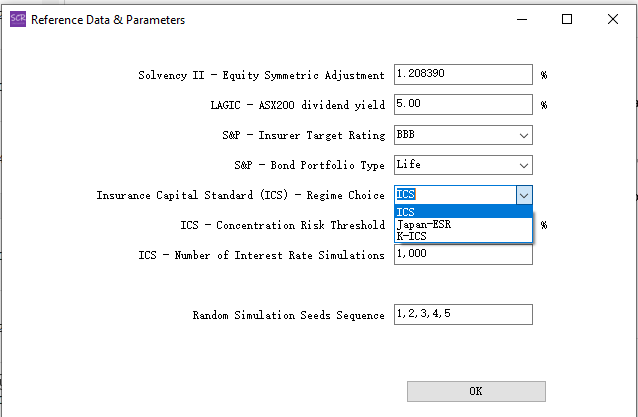Choose Japan-ESR from the regime list
The width and height of the screenshot is (638, 417).
coord(463,224)
